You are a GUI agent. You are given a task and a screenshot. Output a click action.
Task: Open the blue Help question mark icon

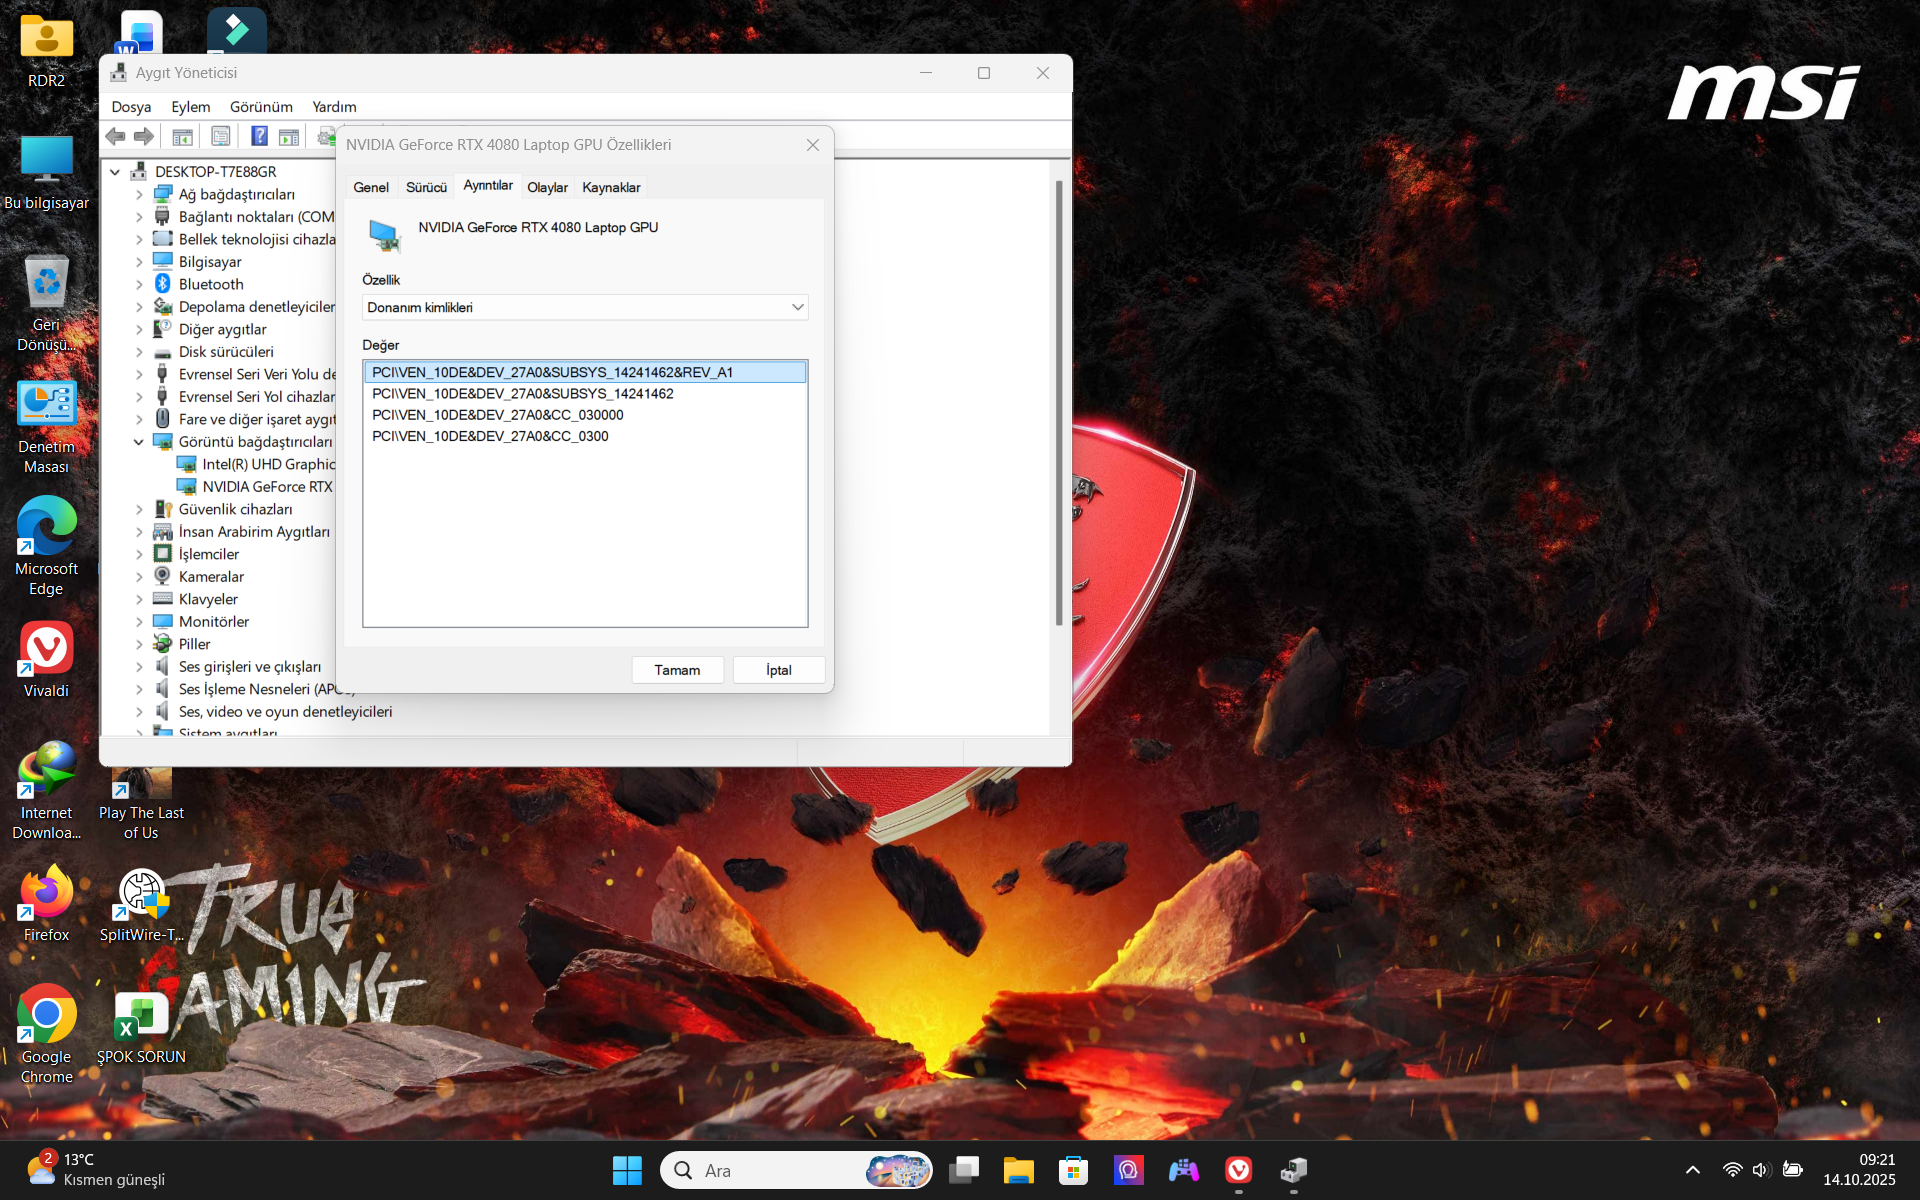tap(259, 137)
